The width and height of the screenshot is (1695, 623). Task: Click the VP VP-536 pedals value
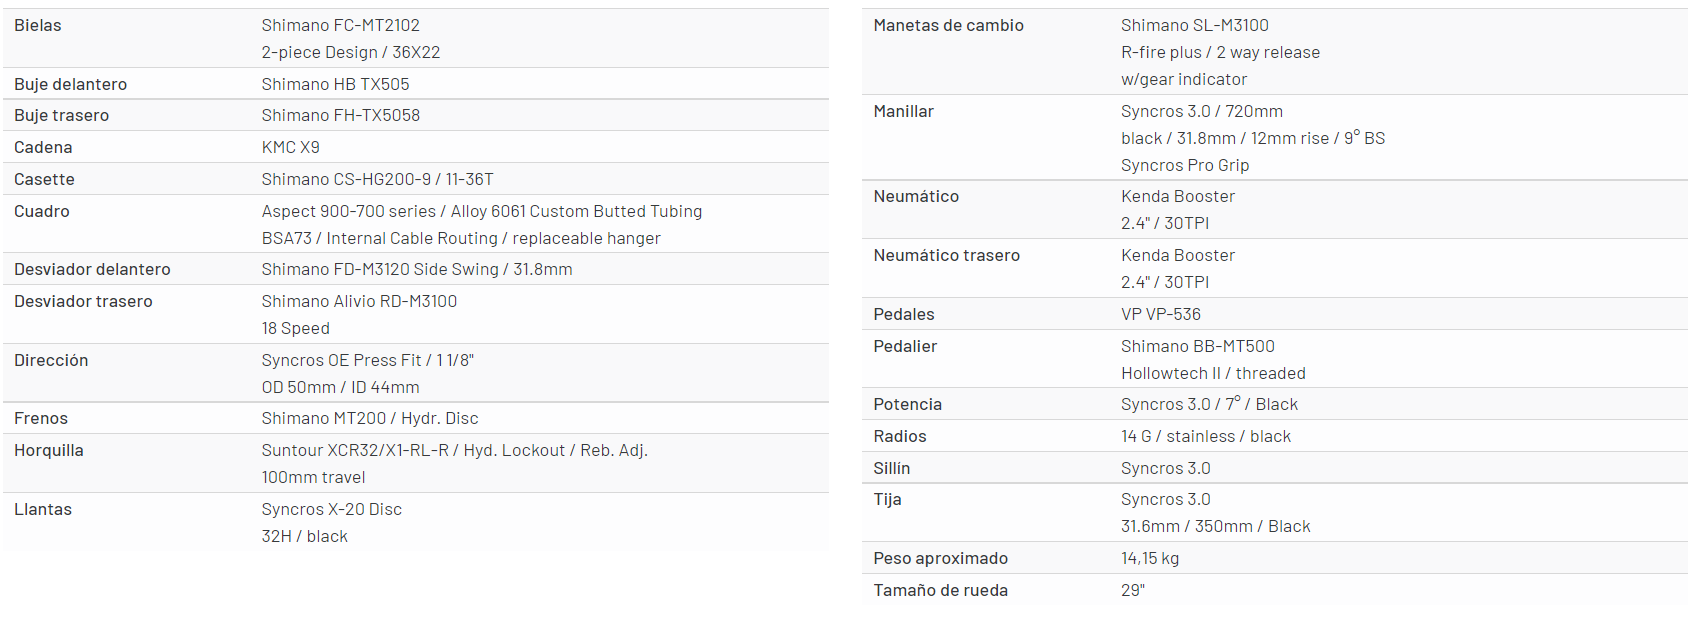1160,314
